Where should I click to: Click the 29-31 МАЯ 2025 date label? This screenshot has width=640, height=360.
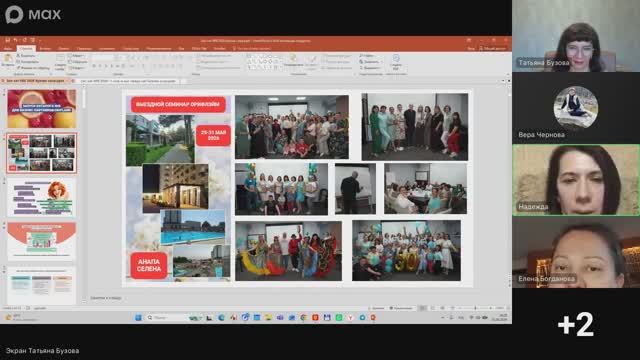click(213, 136)
